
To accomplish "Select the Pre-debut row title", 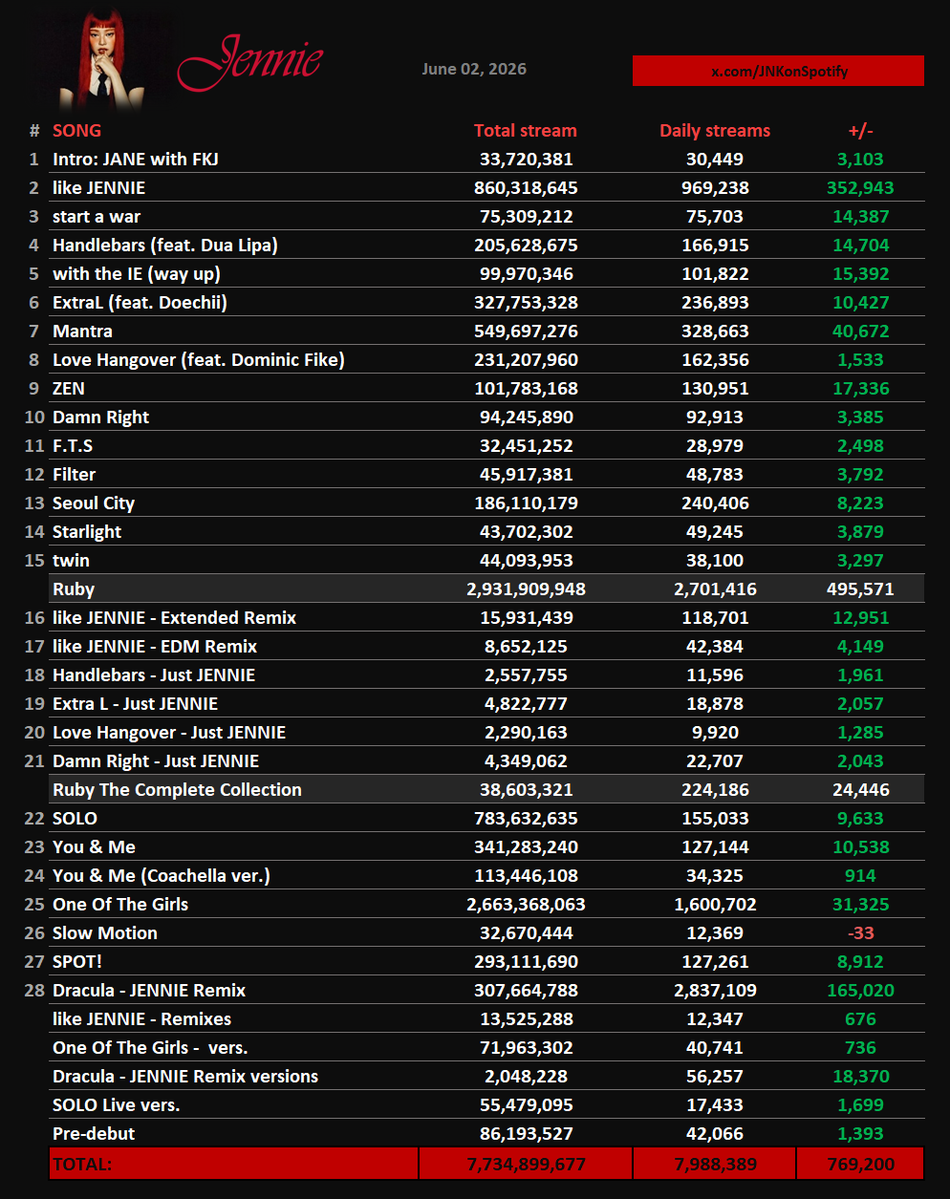I will [x=93, y=1134].
